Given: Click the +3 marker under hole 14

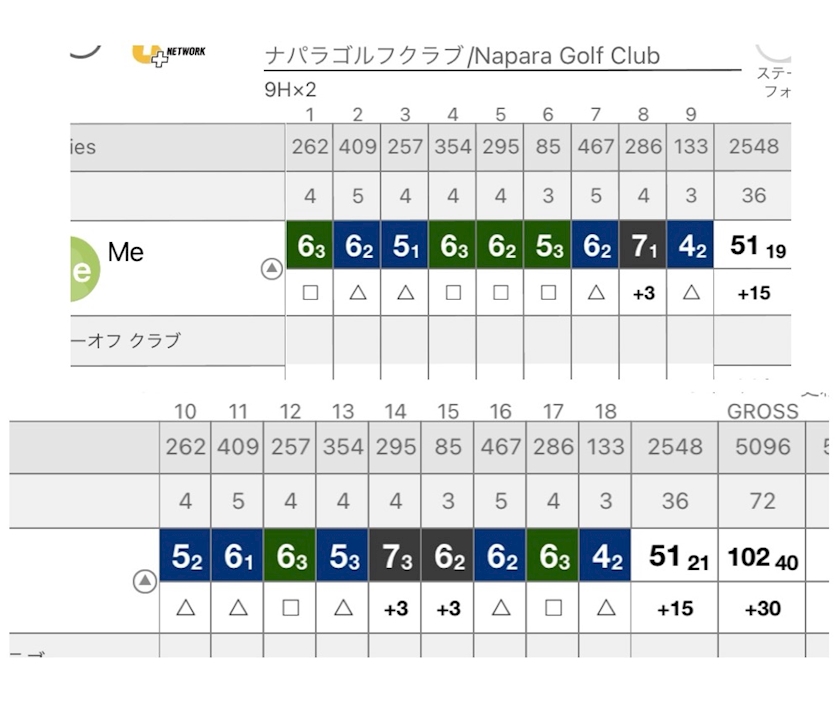Looking at the screenshot, I should pyautogui.click(x=395, y=608).
